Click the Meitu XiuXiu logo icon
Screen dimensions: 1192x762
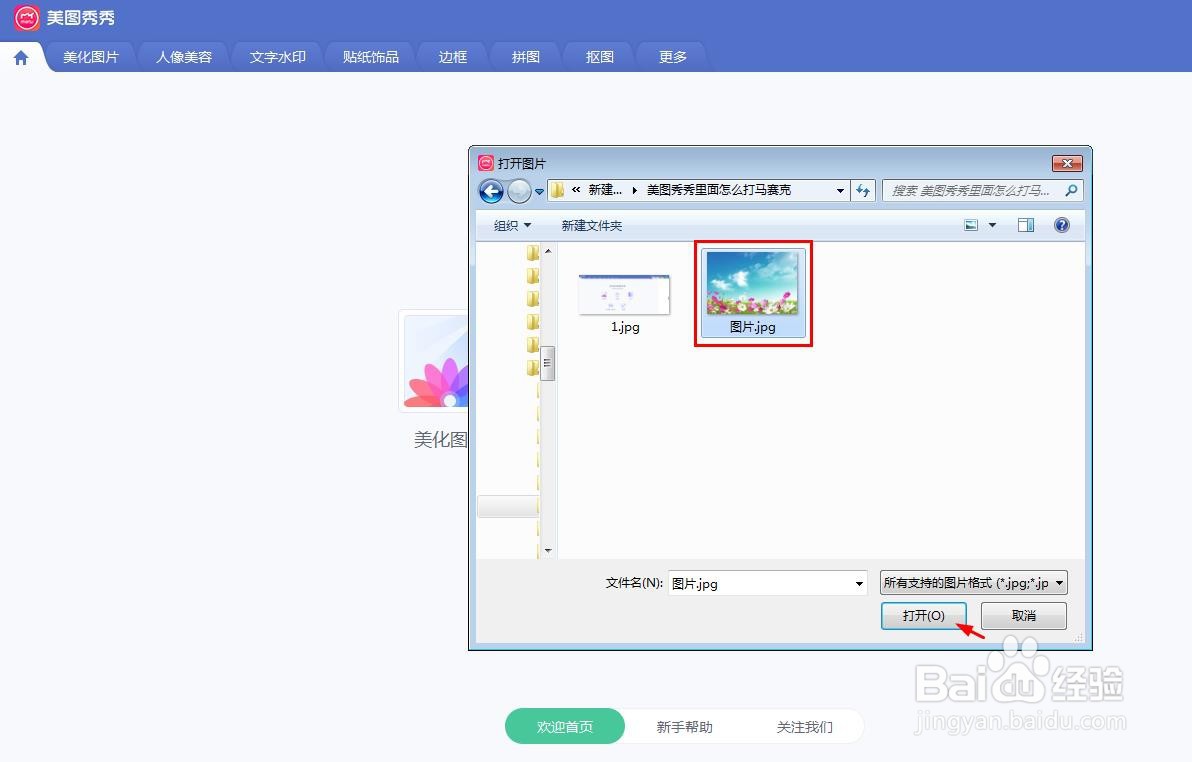[25, 17]
